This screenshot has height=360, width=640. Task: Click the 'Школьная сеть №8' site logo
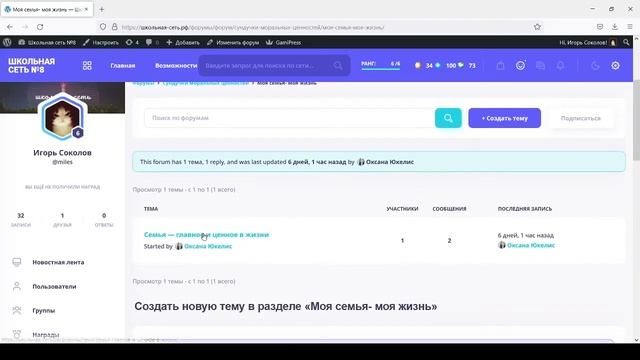pos(31,66)
